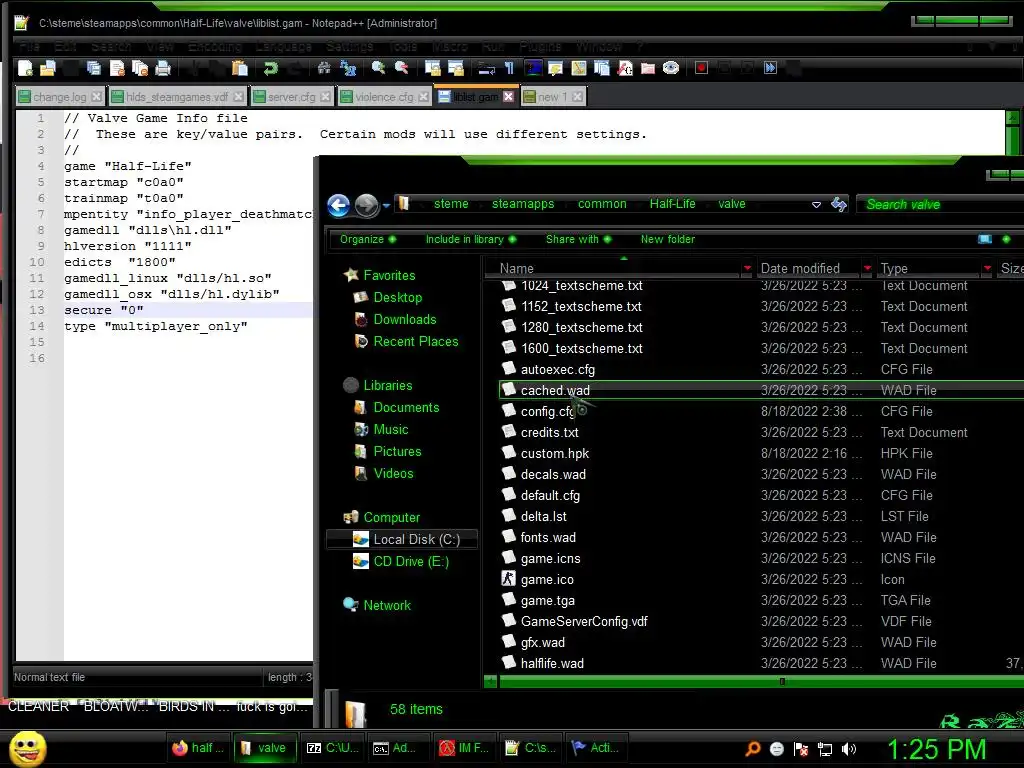Click the Print toolbar icon

tap(163, 68)
